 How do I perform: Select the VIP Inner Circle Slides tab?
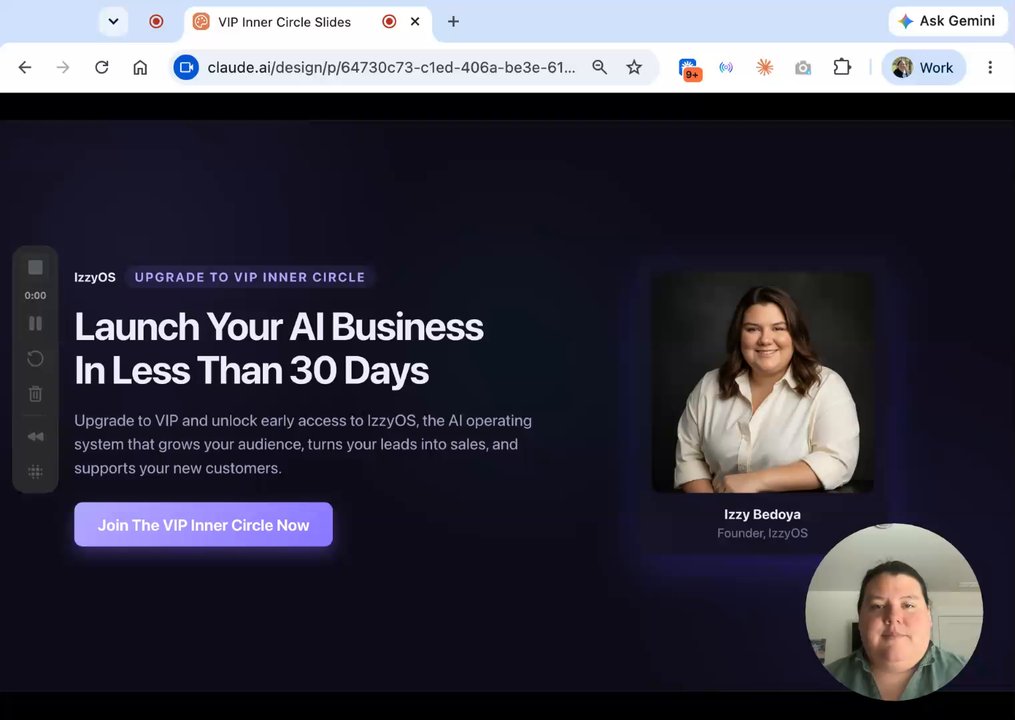(284, 22)
